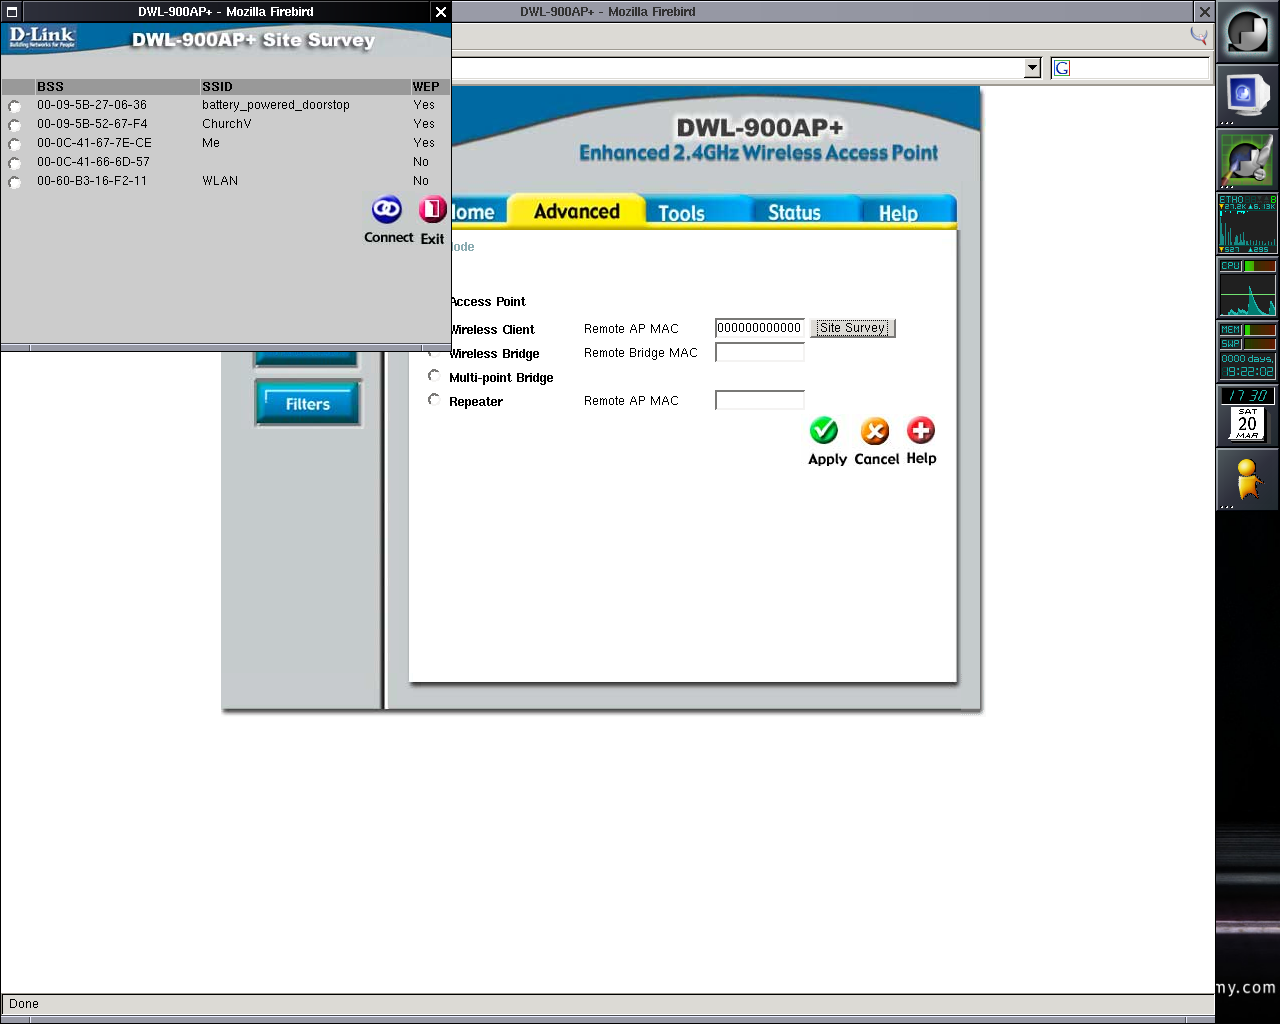Select the ChurchV network radio button

click(14, 125)
